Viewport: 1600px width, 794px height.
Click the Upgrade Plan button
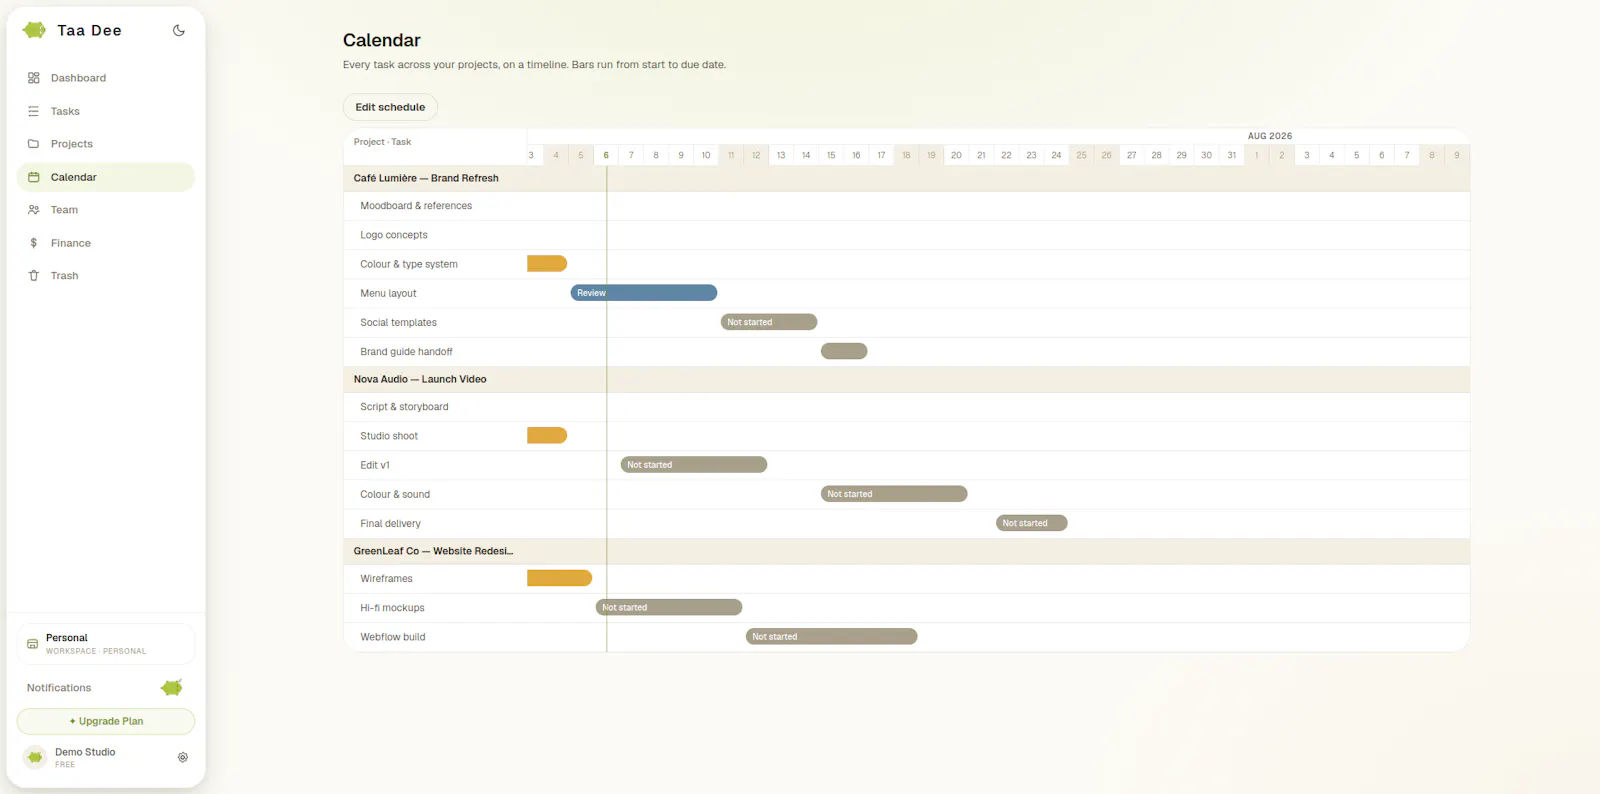pos(106,721)
